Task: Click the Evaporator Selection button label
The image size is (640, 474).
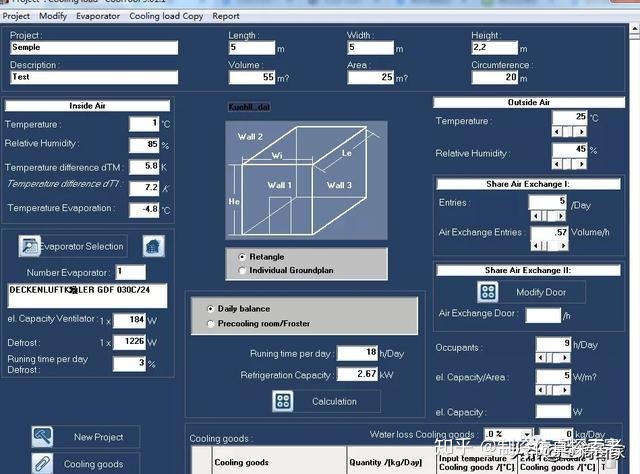Action: pyautogui.click(x=81, y=246)
